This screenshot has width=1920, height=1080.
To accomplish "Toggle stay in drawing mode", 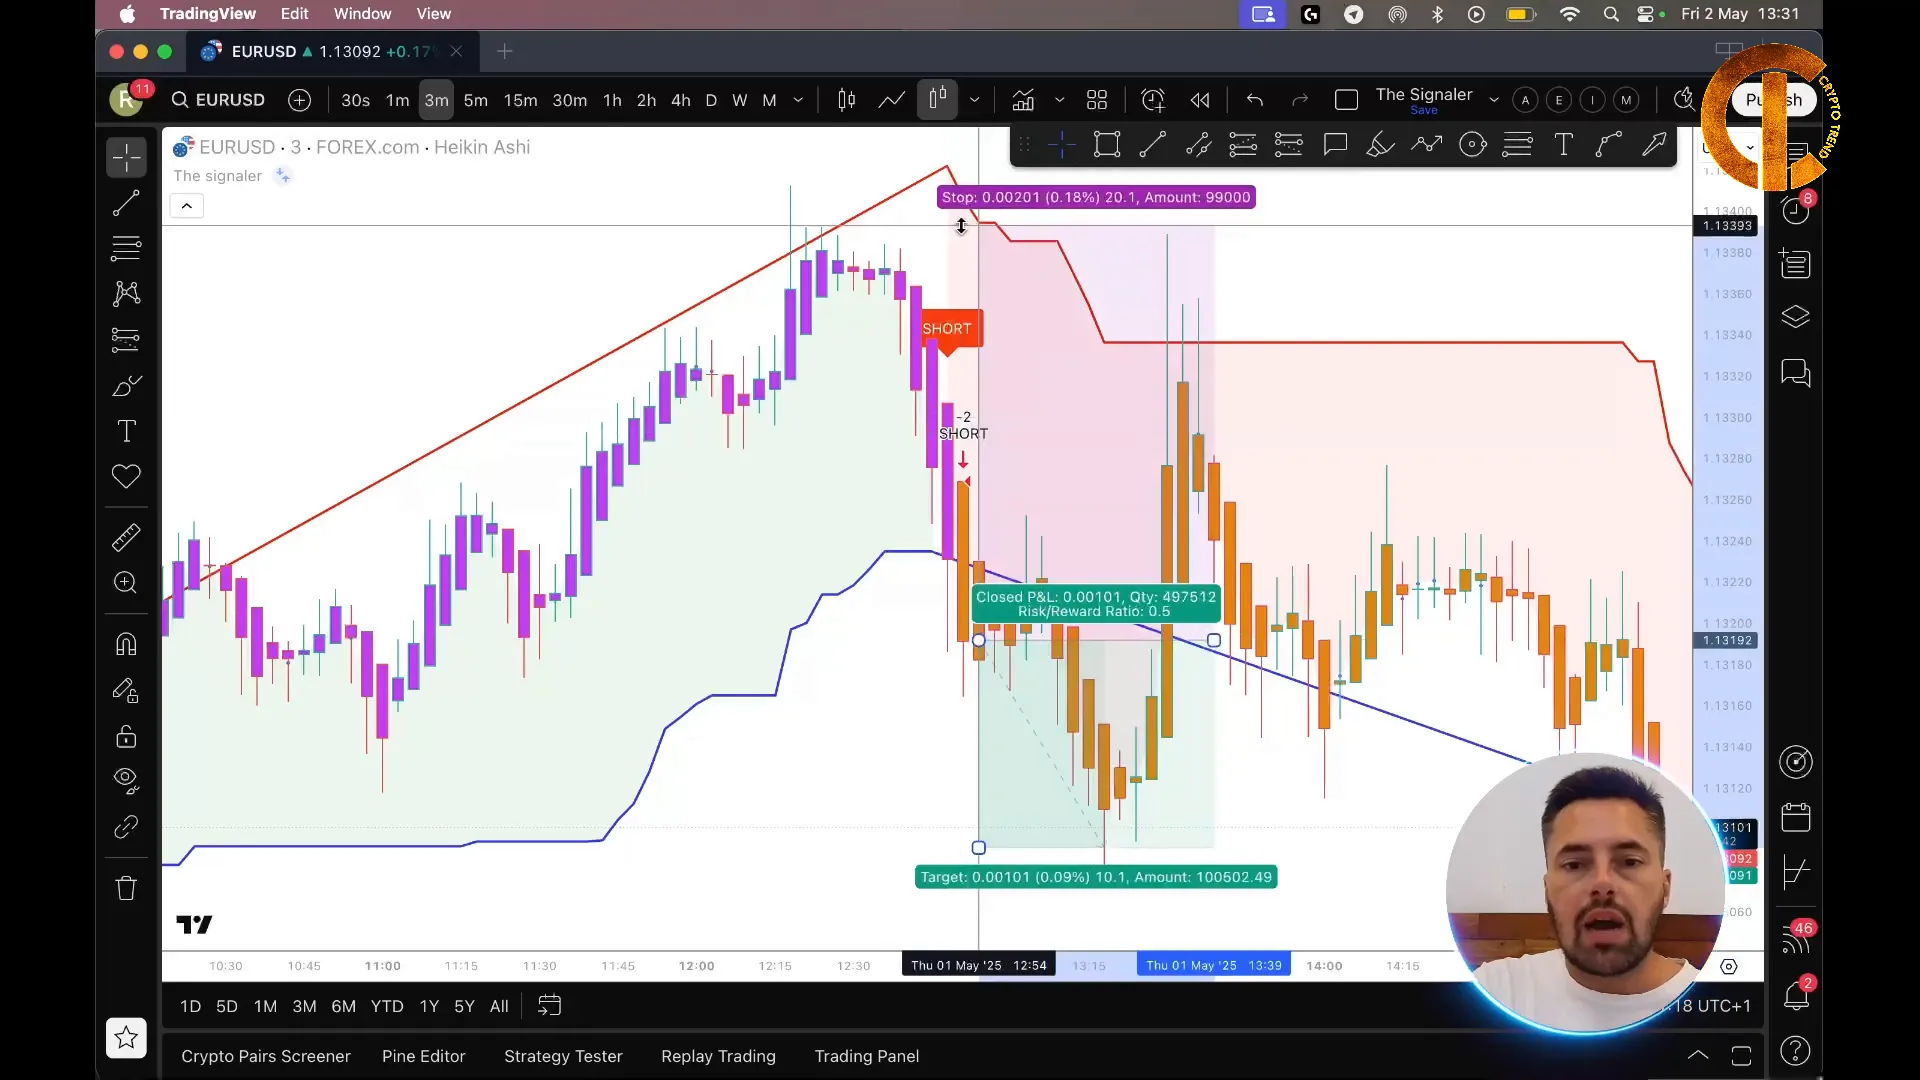I will 126,690.
